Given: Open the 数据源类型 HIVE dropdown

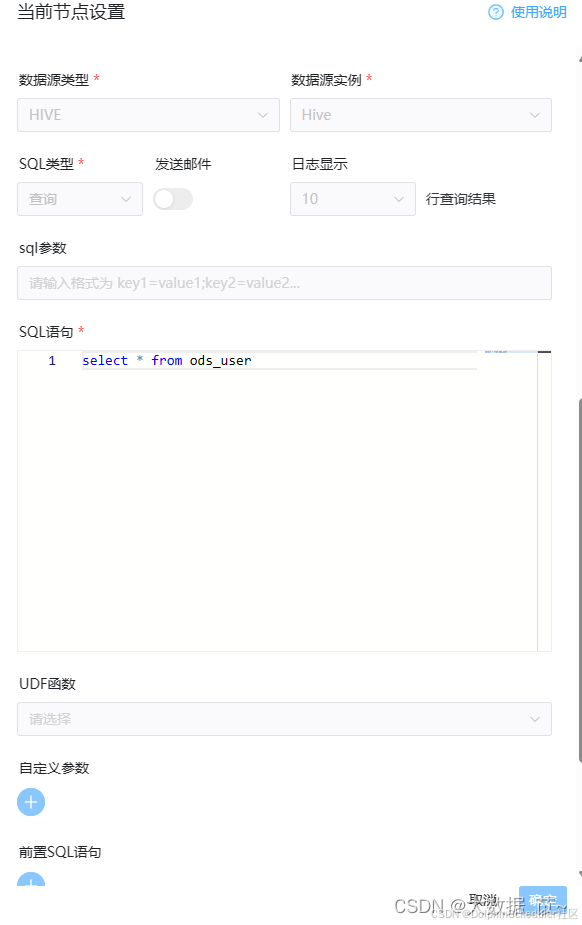Looking at the screenshot, I should pos(148,115).
